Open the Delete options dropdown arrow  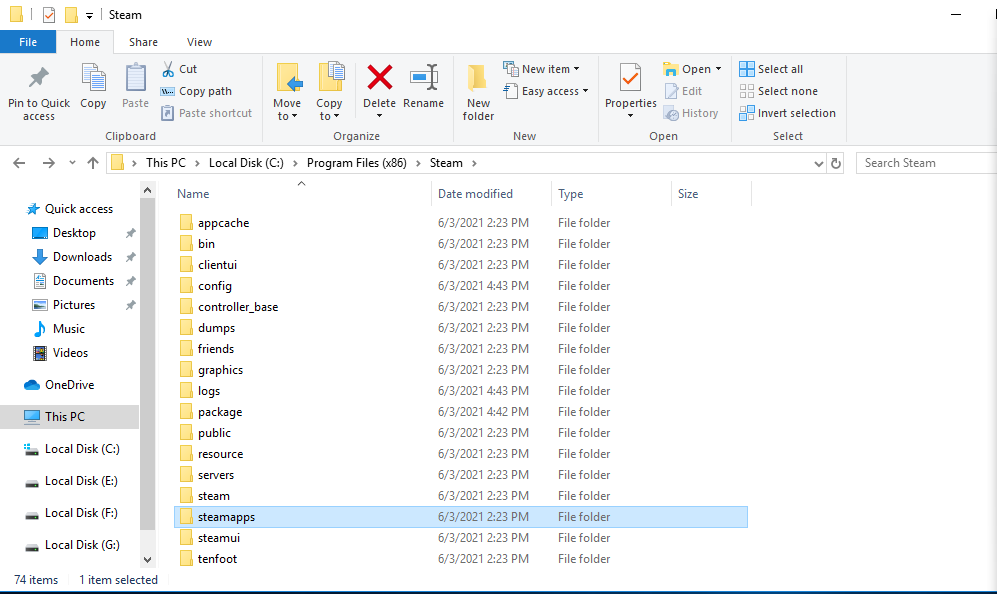click(x=380, y=116)
